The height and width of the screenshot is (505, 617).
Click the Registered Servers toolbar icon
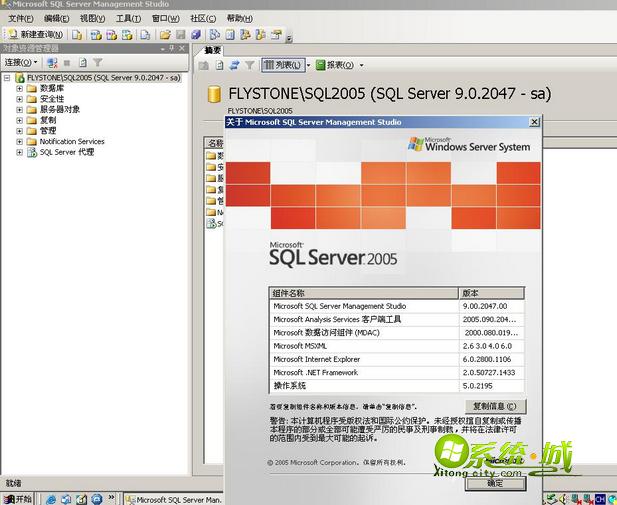click(x=214, y=35)
